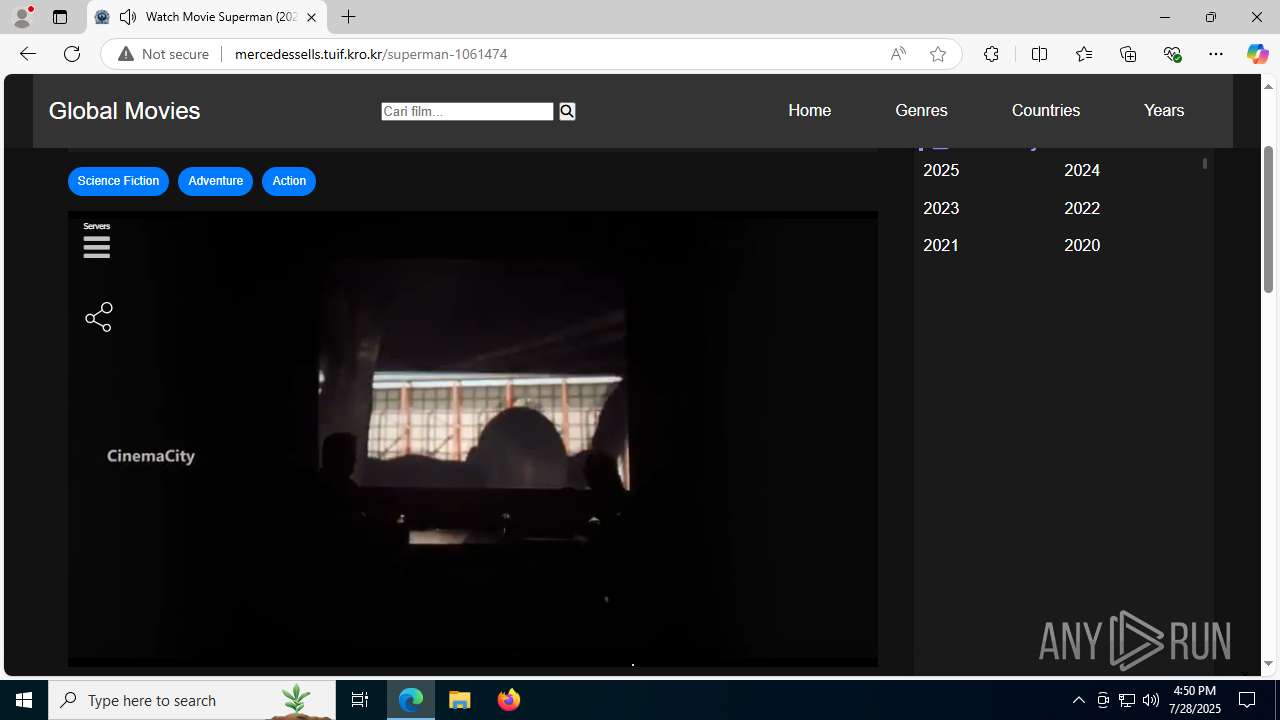
Task: Add page to favorites star icon
Action: point(938,54)
